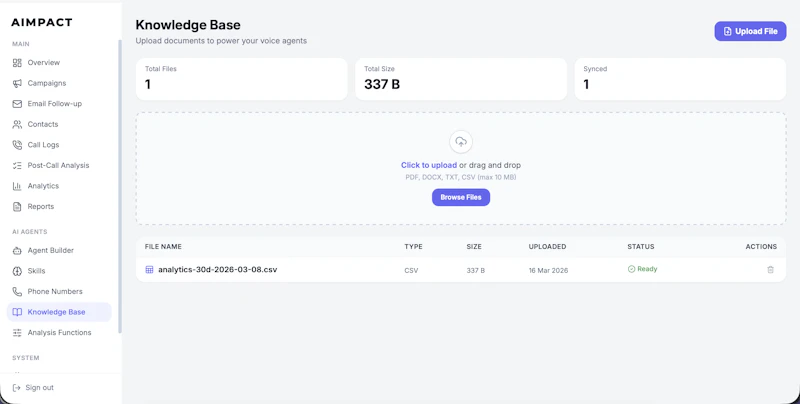800x404 pixels.
Task: Click the Upload File button
Action: 750,31
